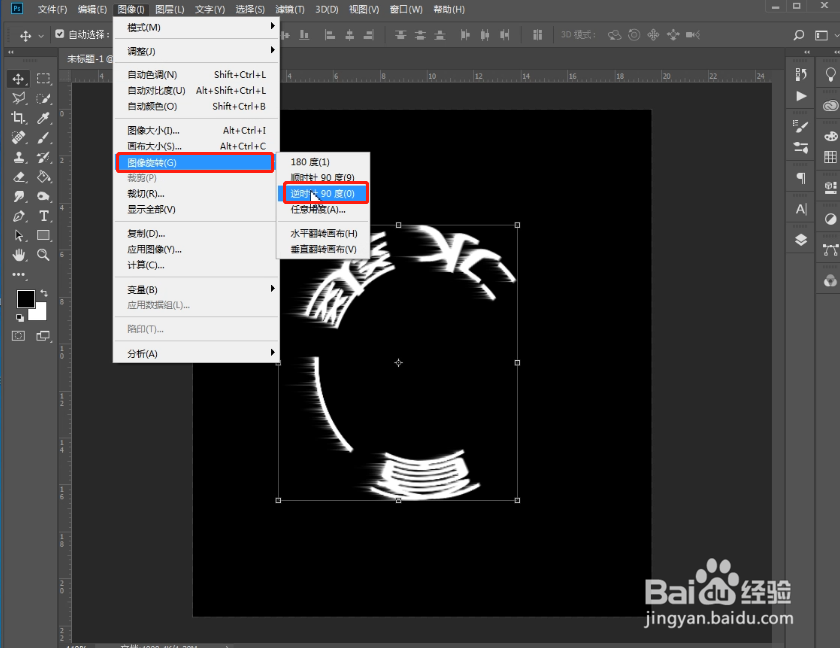Open the Channels panel icon
This screenshot has width=840, height=648.
click(830, 281)
